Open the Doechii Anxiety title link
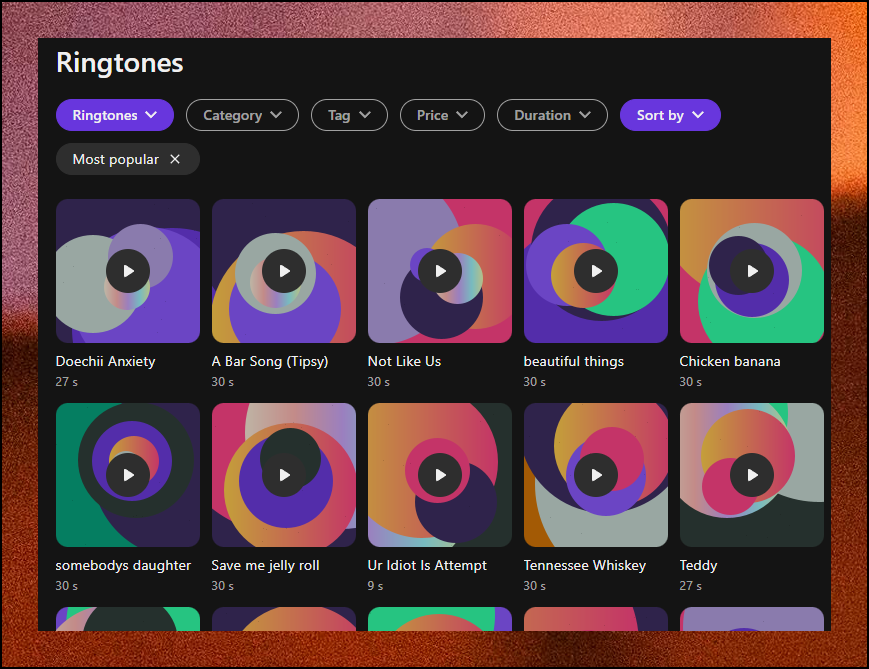This screenshot has width=869, height=669. (x=105, y=361)
